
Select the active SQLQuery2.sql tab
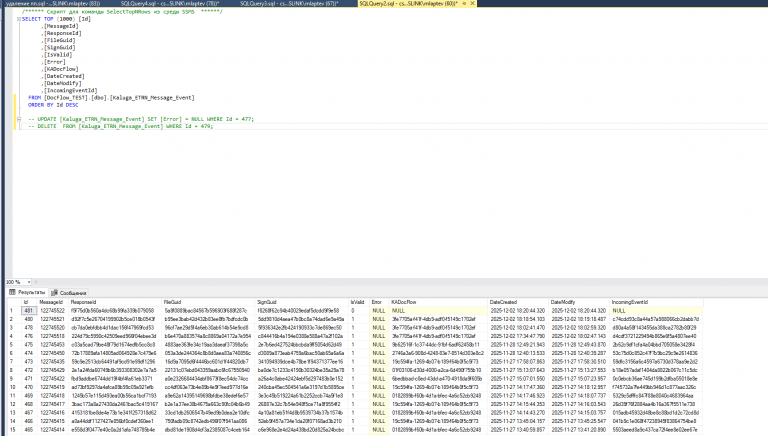(x=408, y=3)
